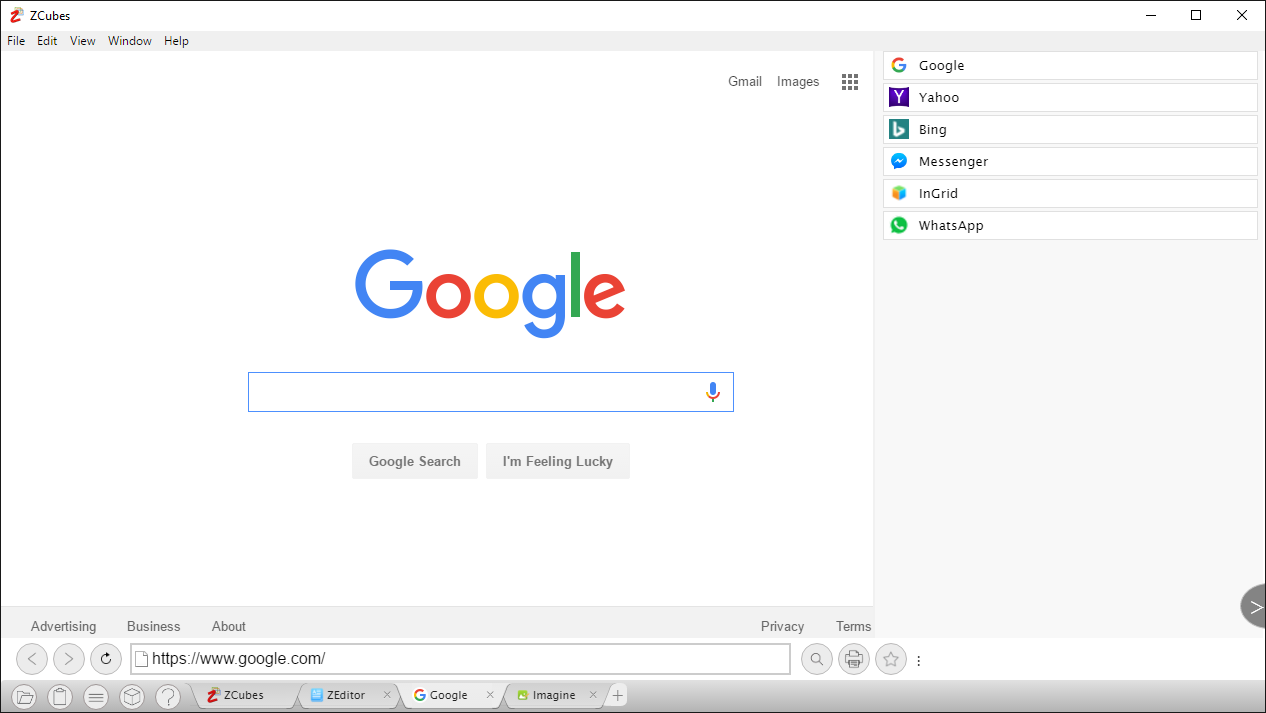The width and height of the screenshot is (1266, 713).
Task: Click the address bar URL field
Action: coord(460,659)
